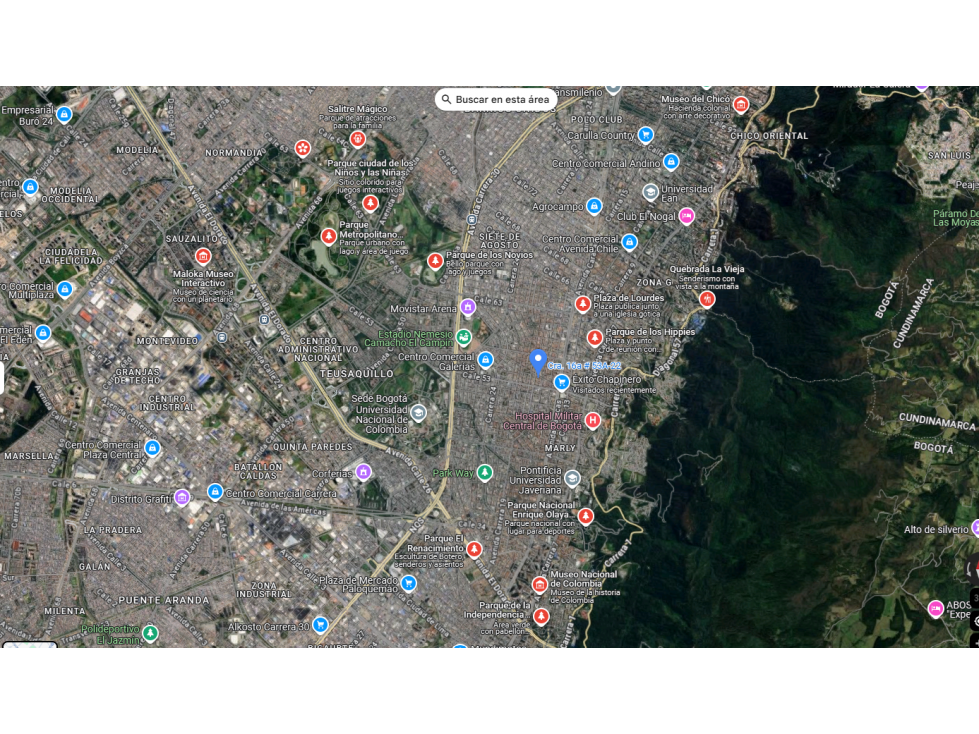This screenshot has height=734, width=979.
Task: Click the Parque Metropolitano tree pin
Action: pyautogui.click(x=328, y=236)
